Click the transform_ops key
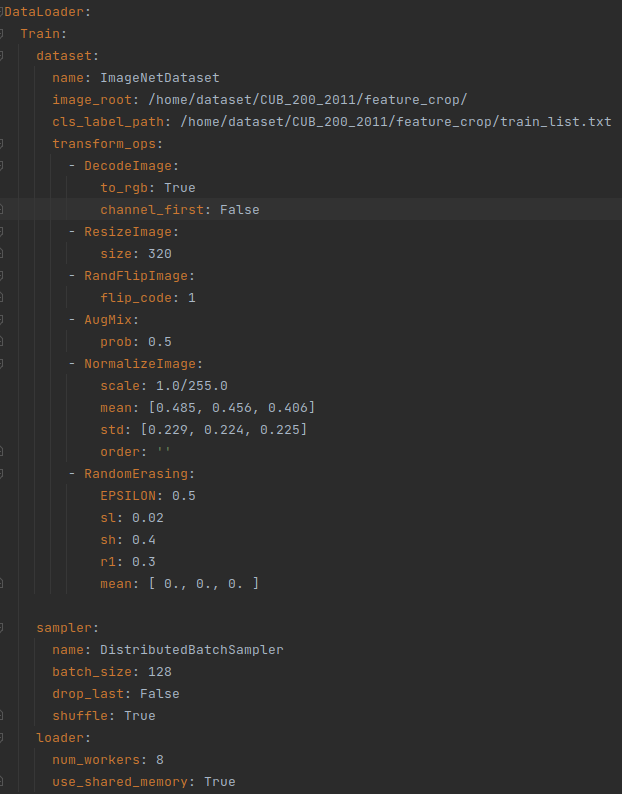This screenshot has height=794, width=622. (104, 144)
